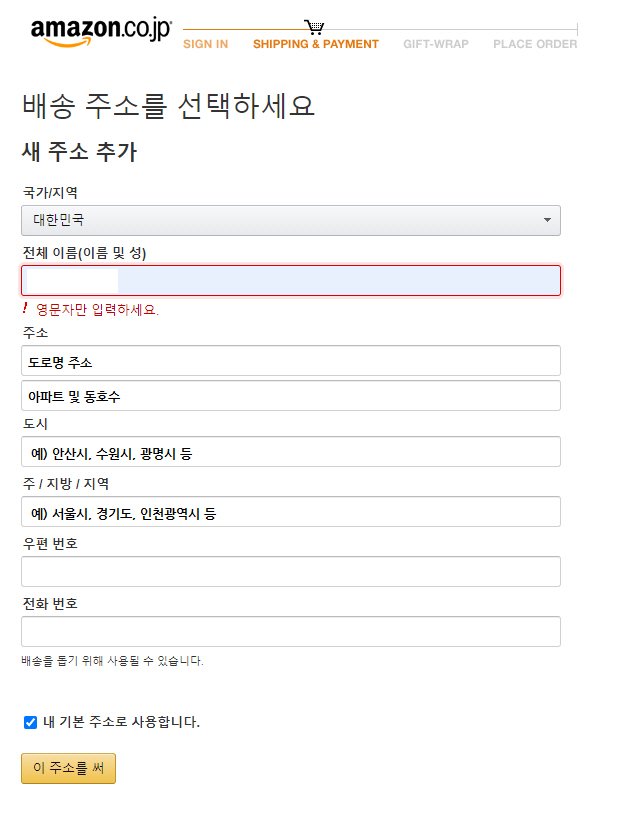The height and width of the screenshot is (838, 628).
Task: Focus the 도시 city input field
Action: coord(290,452)
